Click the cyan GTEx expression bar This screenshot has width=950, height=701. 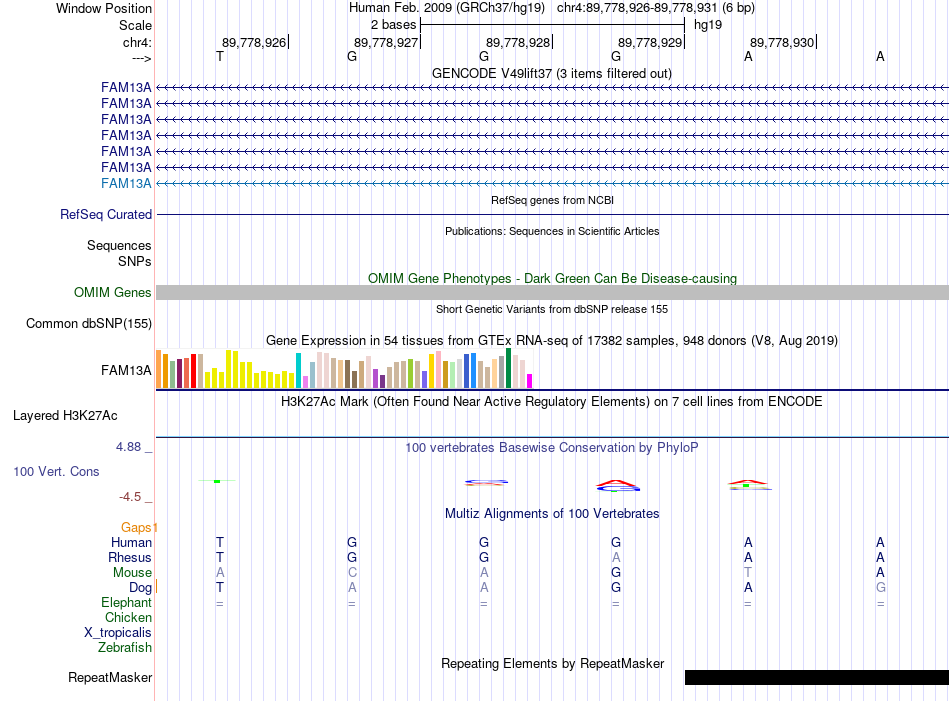pyautogui.click(x=298, y=370)
